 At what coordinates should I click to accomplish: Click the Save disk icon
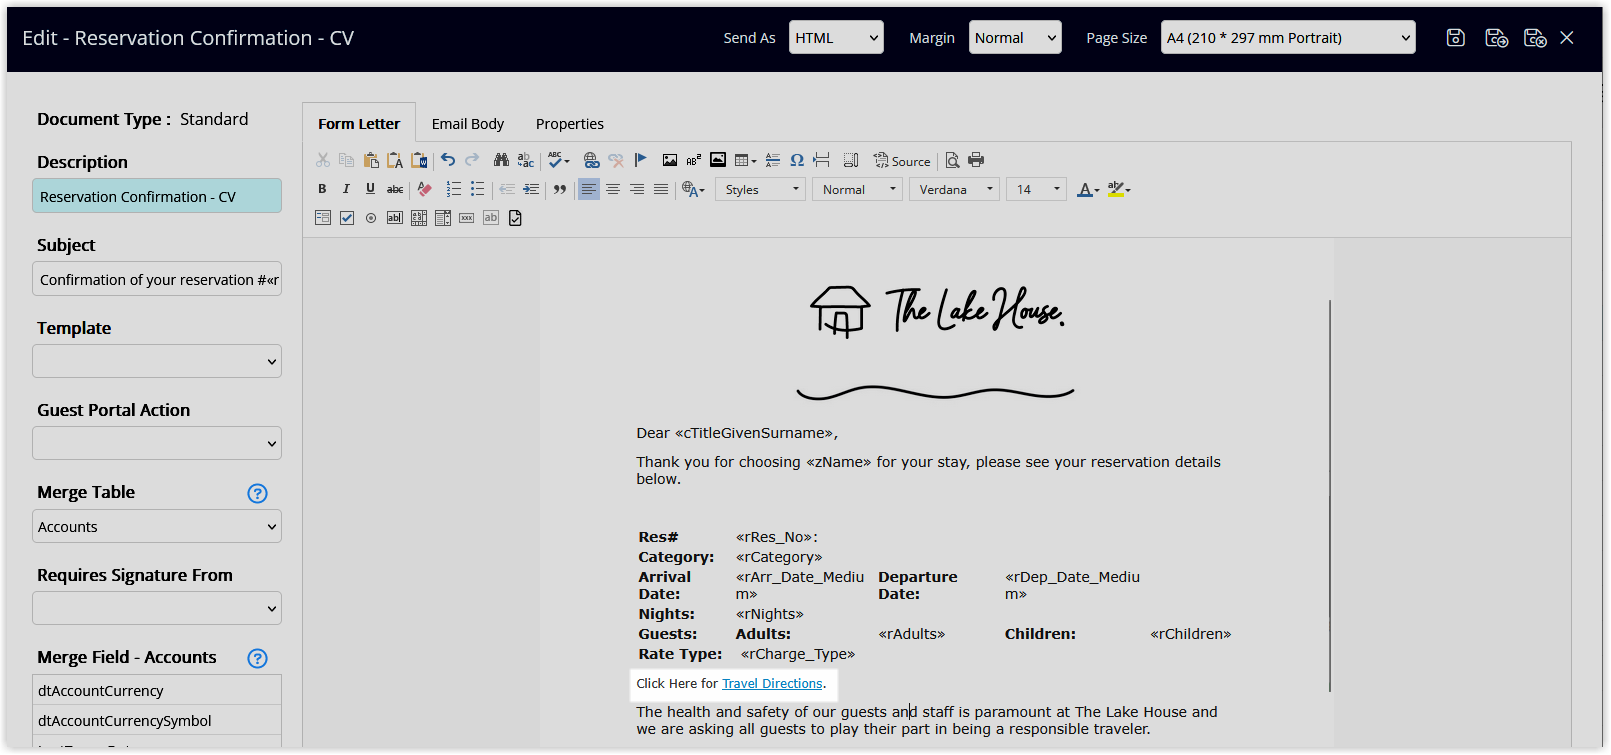coord(1456,38)
